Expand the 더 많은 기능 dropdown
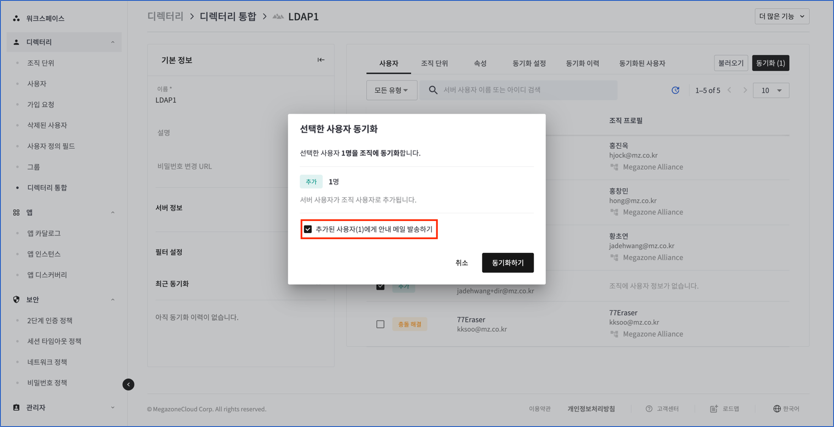Viewport: 834px width, 427px height. pyautogui.click(x=781, y=16)
